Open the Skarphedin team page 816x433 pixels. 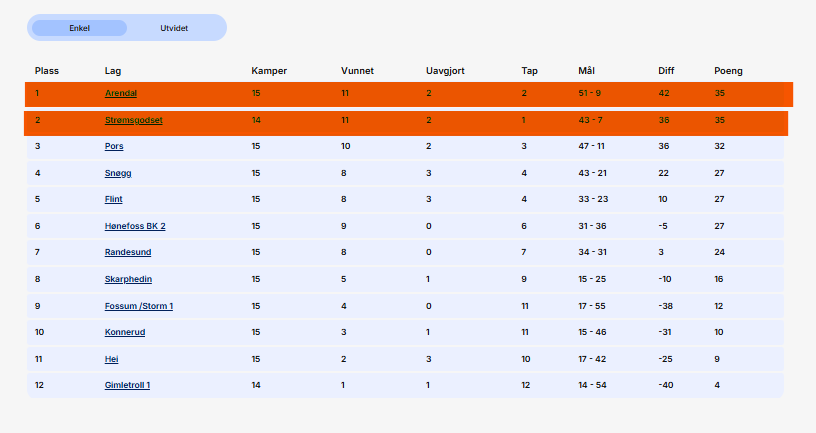[x=128, y=279]
